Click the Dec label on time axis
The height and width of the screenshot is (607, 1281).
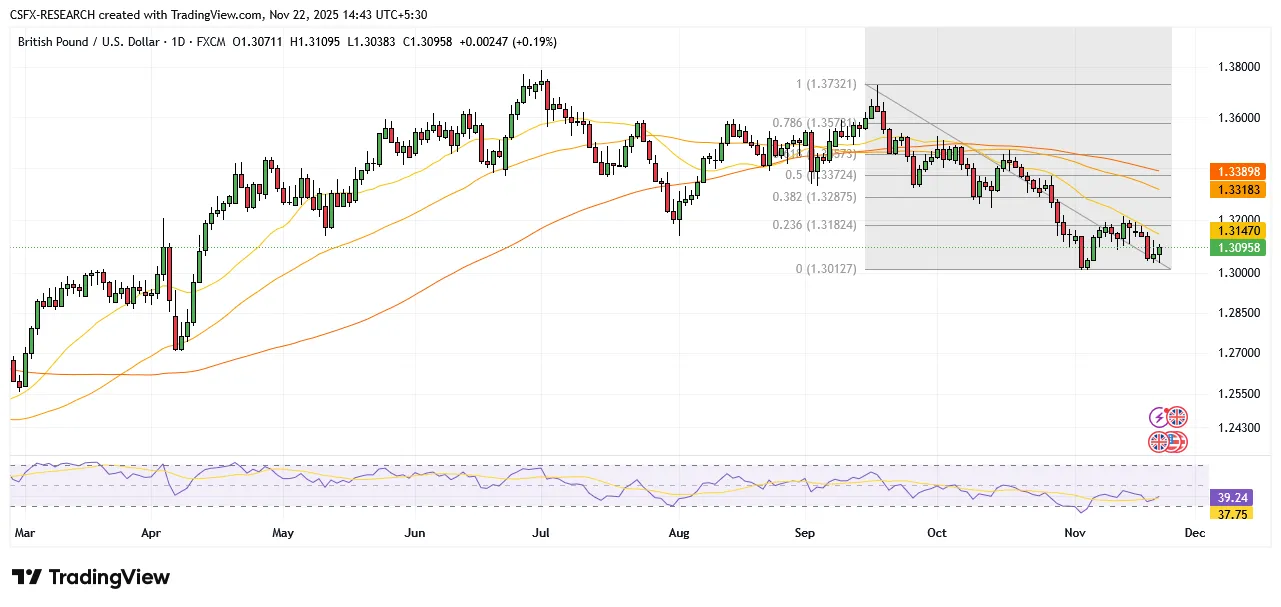click(1194, 534)
